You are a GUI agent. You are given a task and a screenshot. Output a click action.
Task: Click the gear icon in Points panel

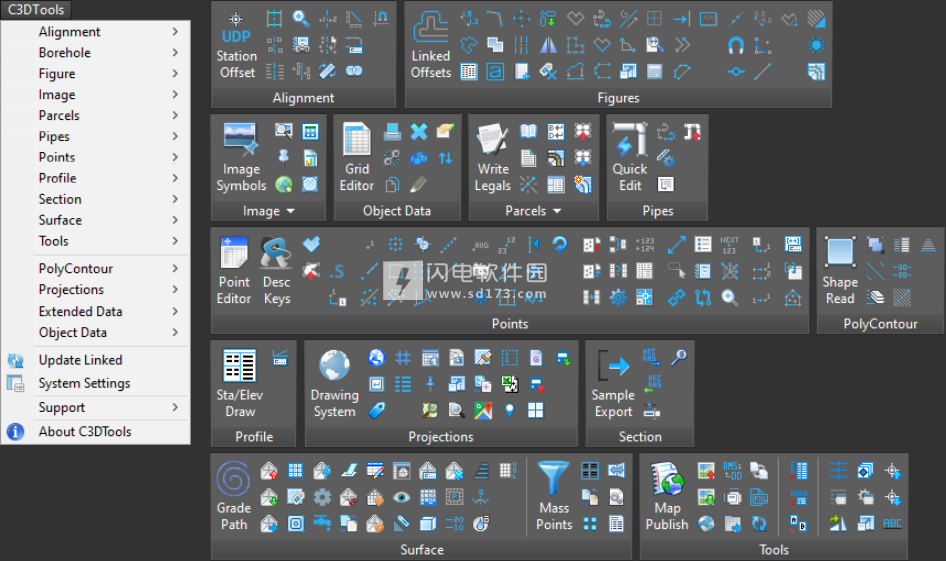618,297
